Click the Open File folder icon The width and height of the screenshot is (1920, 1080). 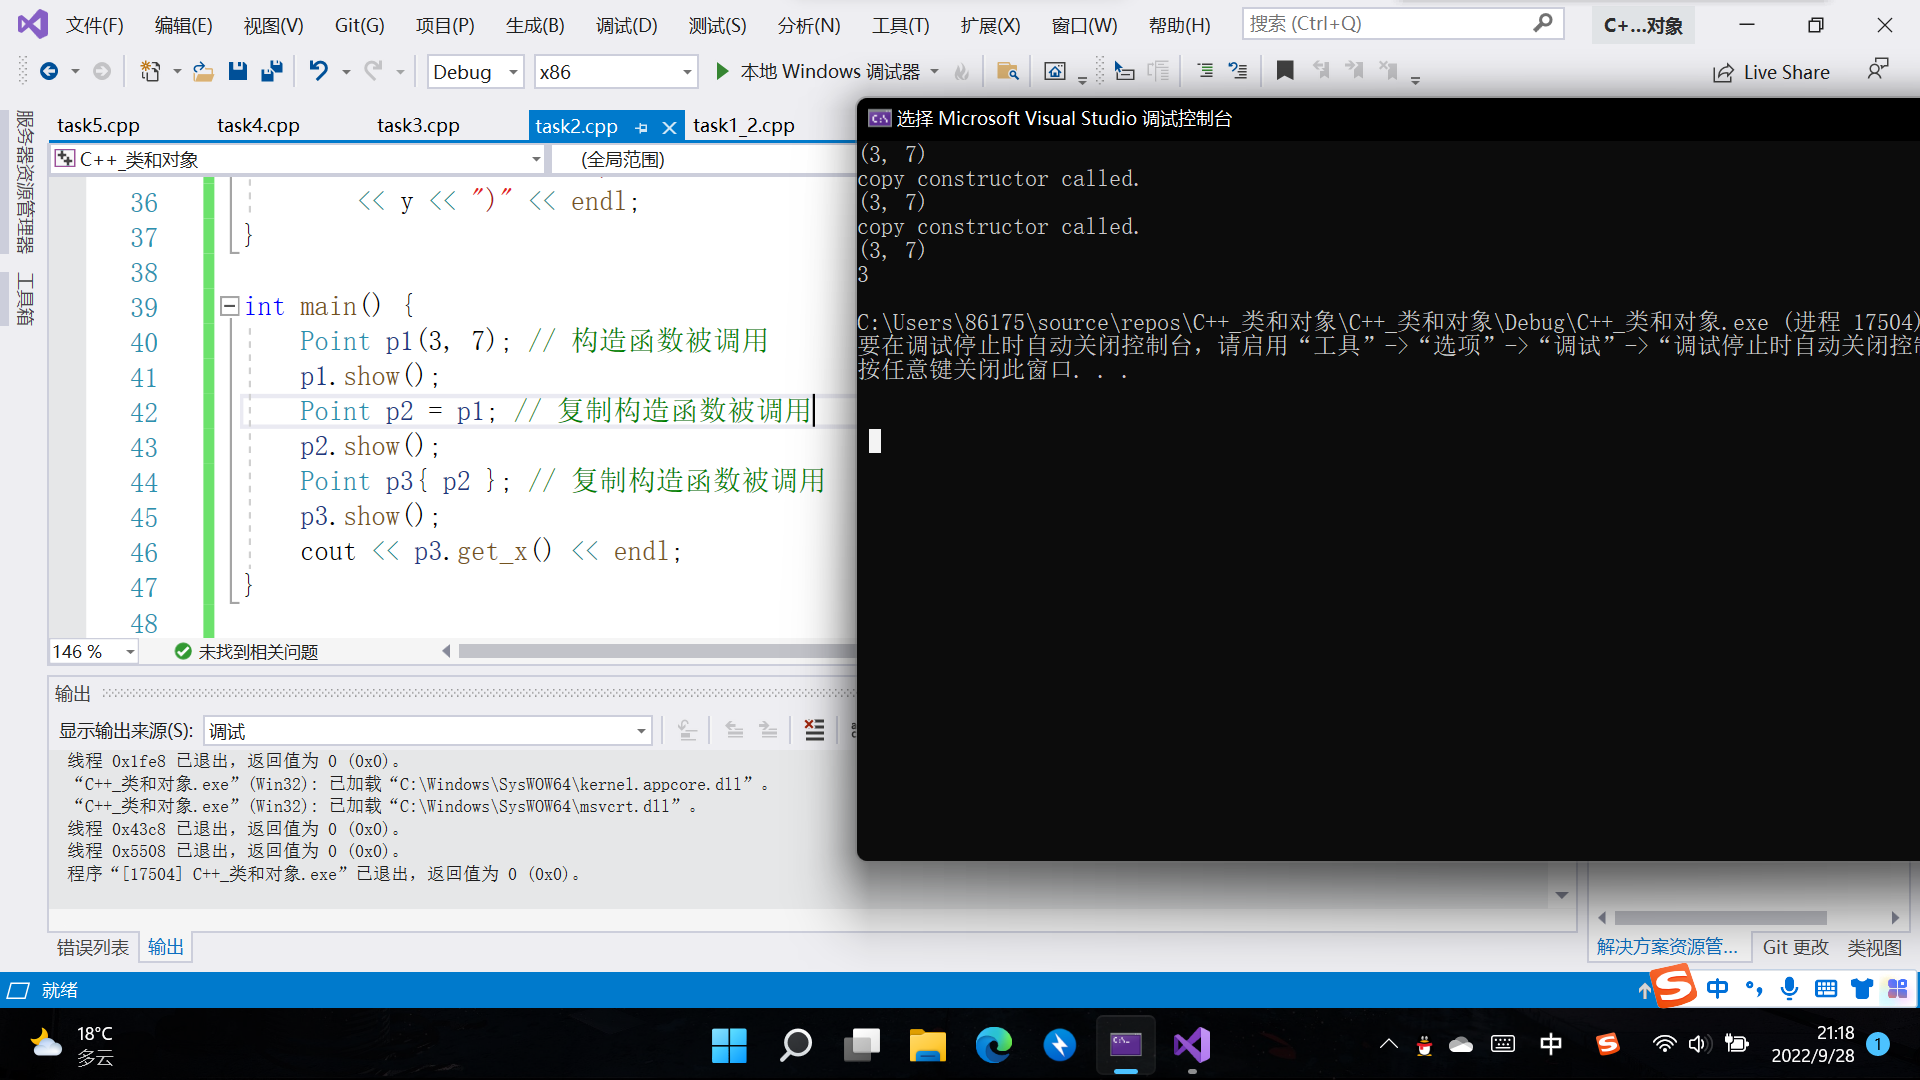tap(203, 71)
